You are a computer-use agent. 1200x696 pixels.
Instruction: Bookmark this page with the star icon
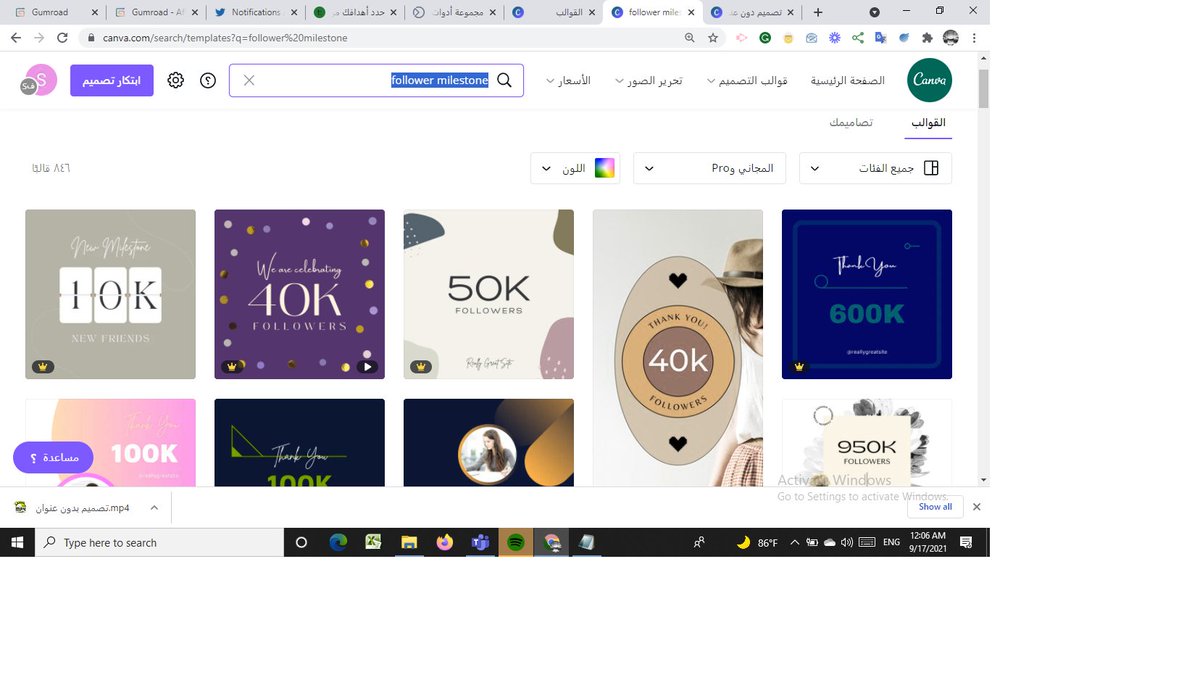click(x=713, y=37)
